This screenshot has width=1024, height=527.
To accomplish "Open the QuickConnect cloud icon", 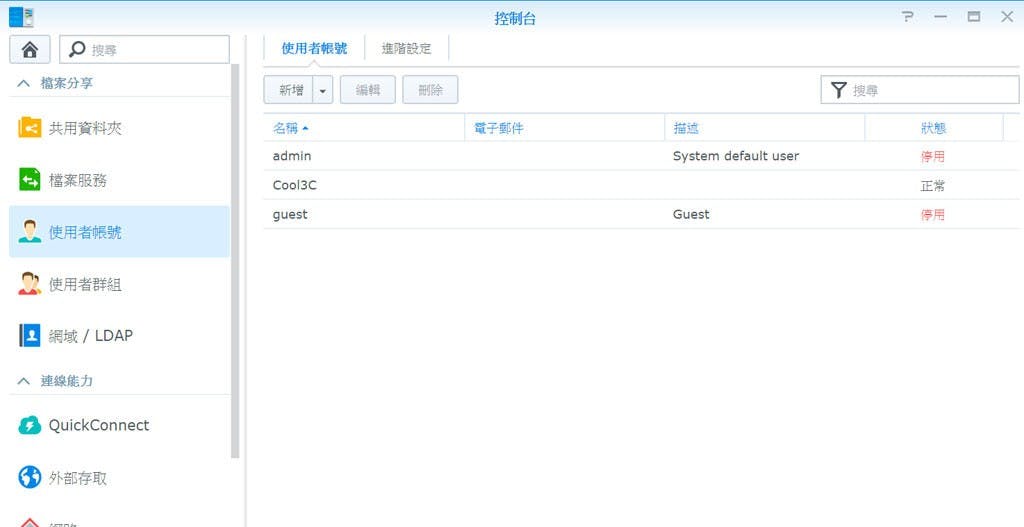I will pyautogui.click(x=29, y=426).
